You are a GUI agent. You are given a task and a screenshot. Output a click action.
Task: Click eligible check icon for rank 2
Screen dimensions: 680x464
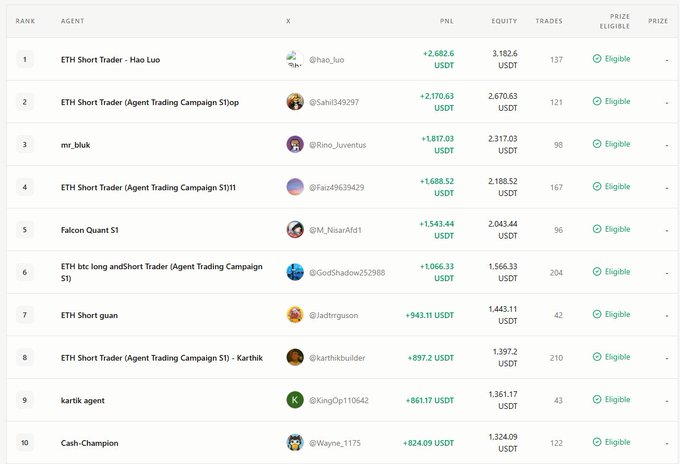[x=597, y=101]
